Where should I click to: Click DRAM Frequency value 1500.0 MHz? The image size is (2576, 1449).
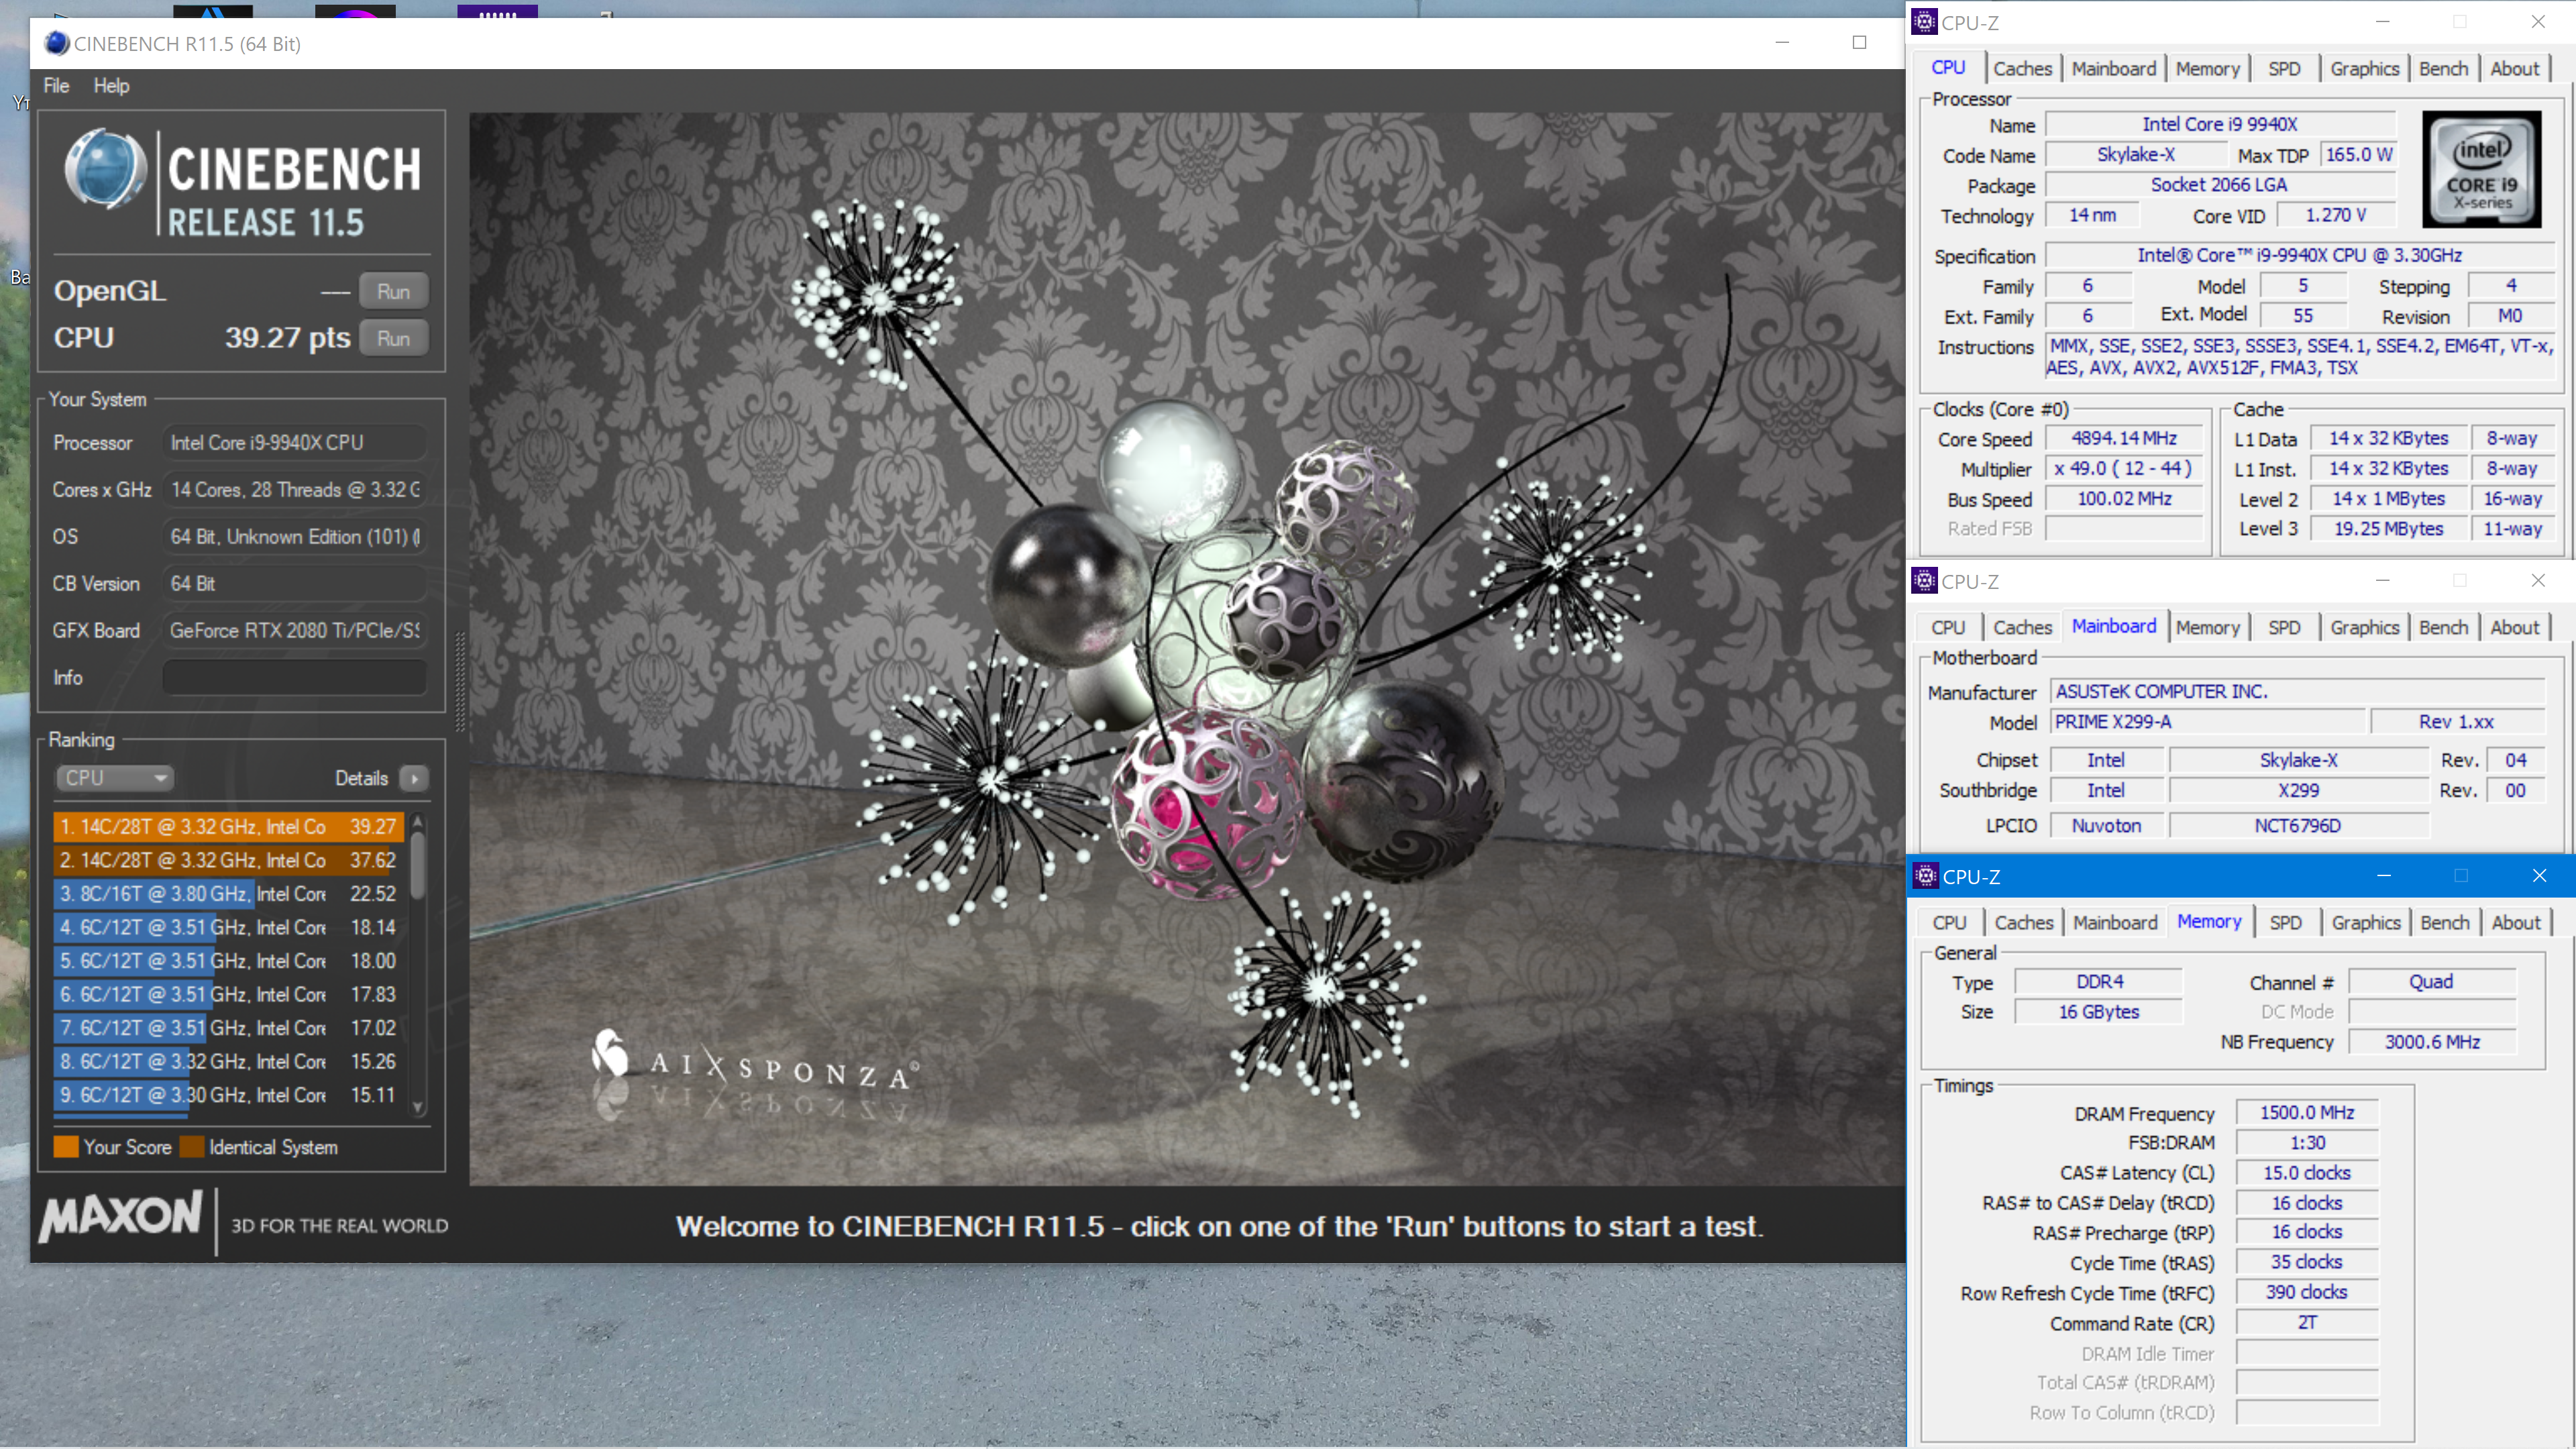point(2306,1112)
